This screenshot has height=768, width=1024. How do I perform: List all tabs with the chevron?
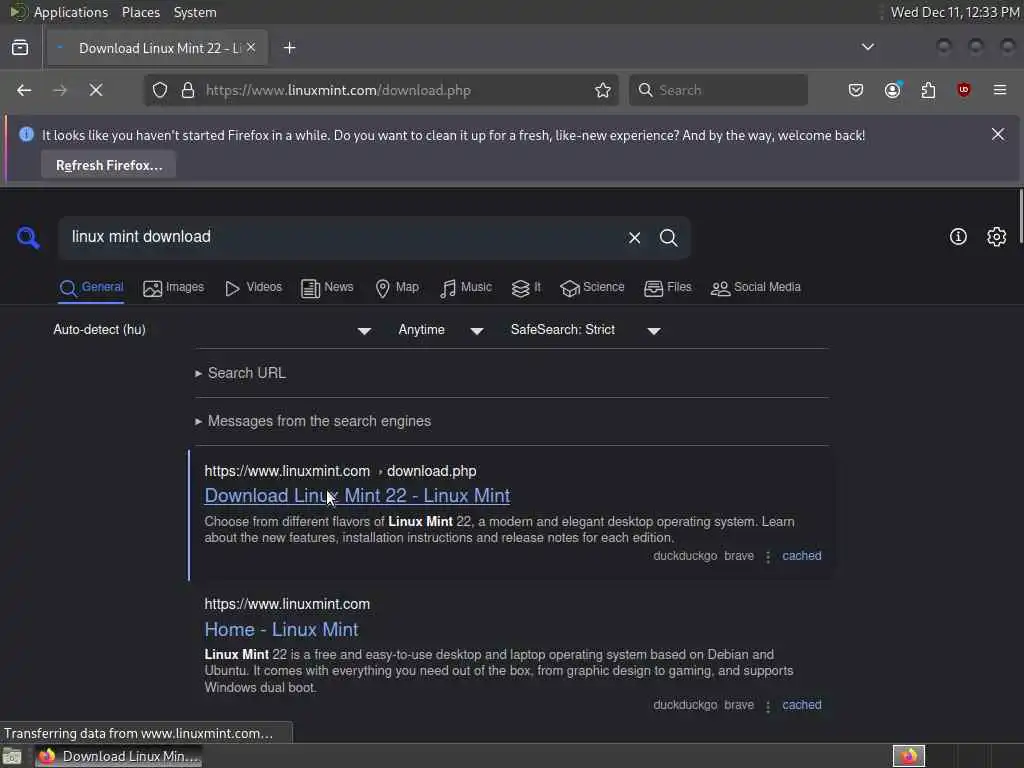[868, 47]
